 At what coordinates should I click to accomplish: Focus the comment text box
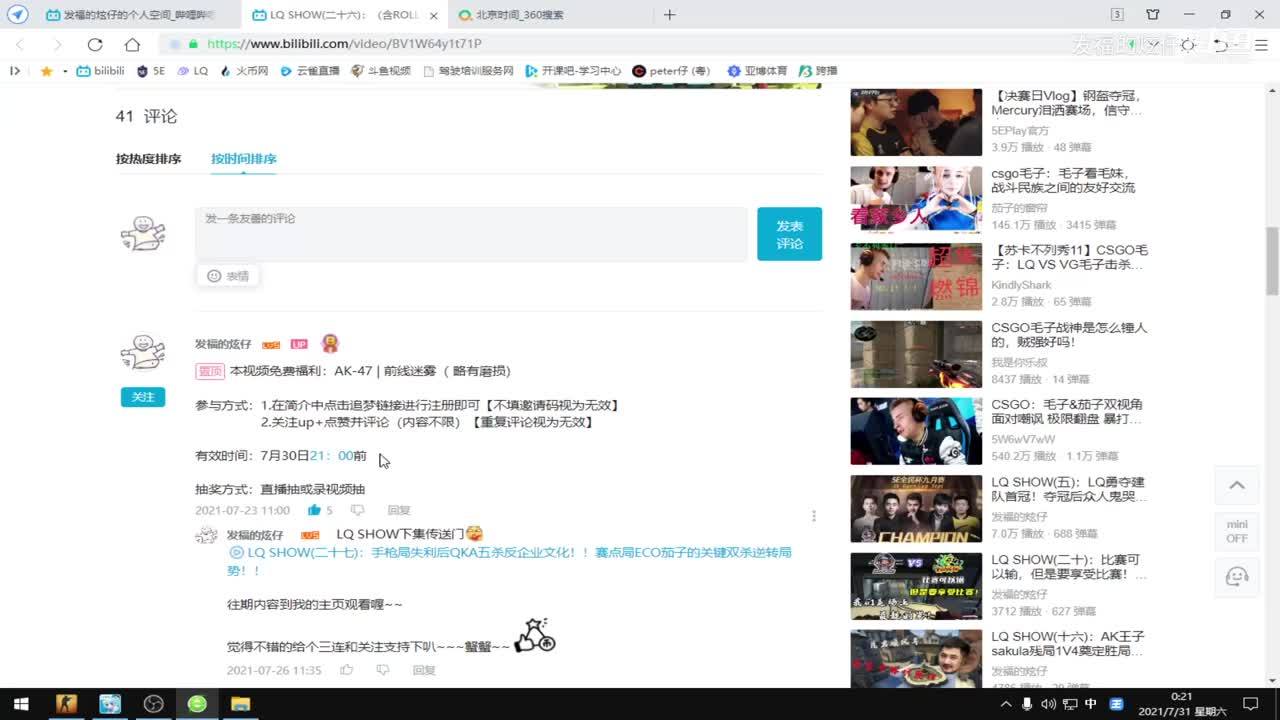click(x=471, y=234)
